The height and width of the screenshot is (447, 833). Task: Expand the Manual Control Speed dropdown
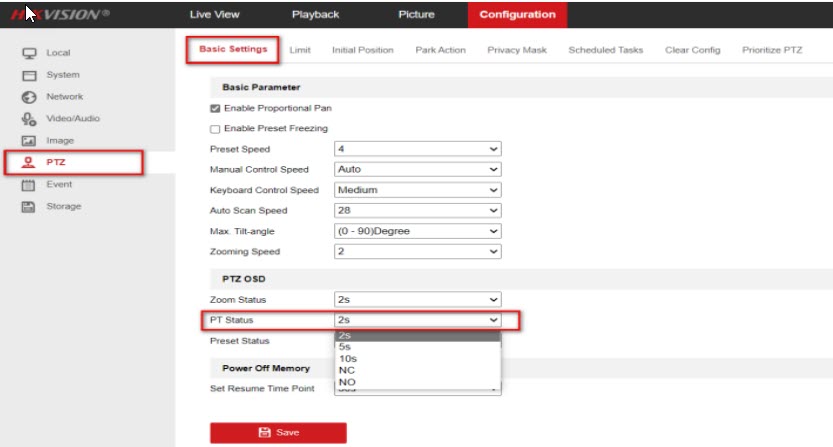click(x=416, y=170)
